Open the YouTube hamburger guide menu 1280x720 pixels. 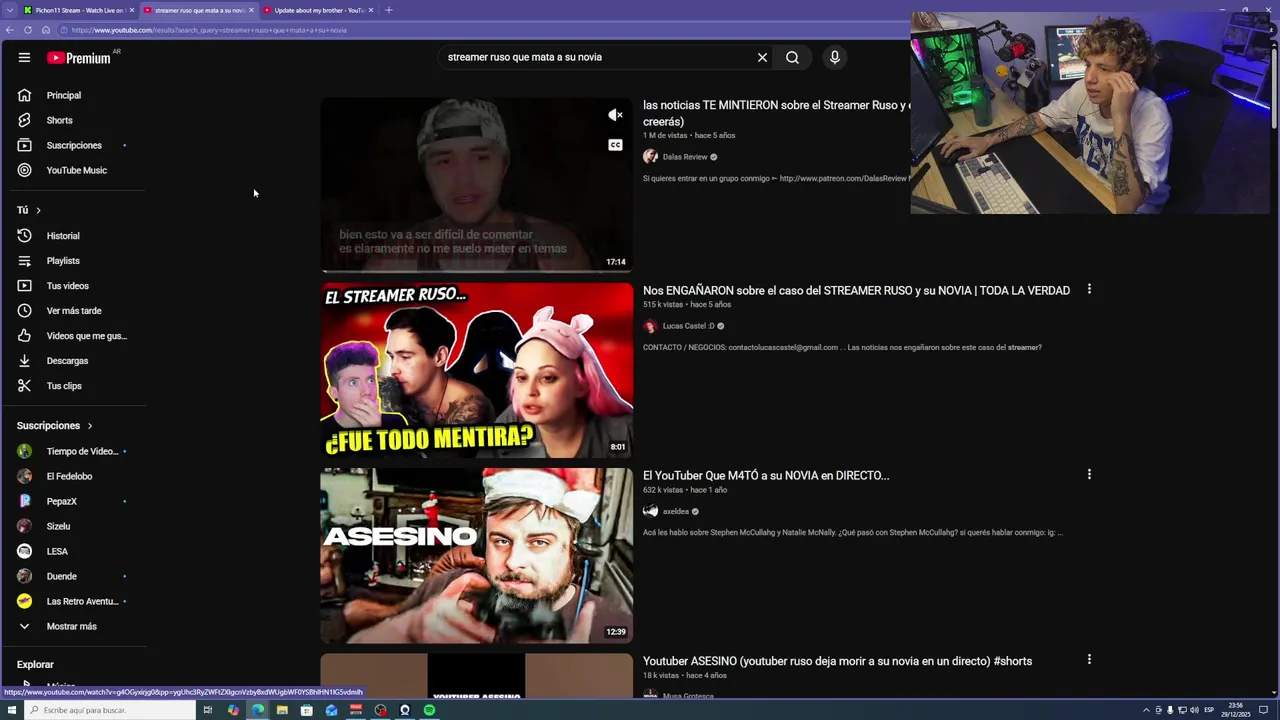pyautogui.click(x=24, y=57)
